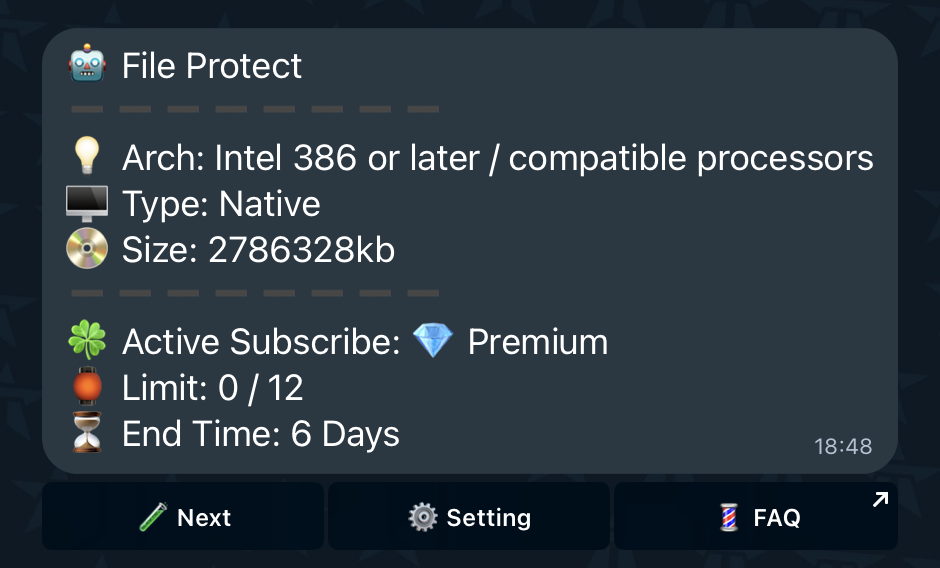Click the message timestamp 18:48
Viewport: 940px width, 568px height.
(x=842, y=446)
